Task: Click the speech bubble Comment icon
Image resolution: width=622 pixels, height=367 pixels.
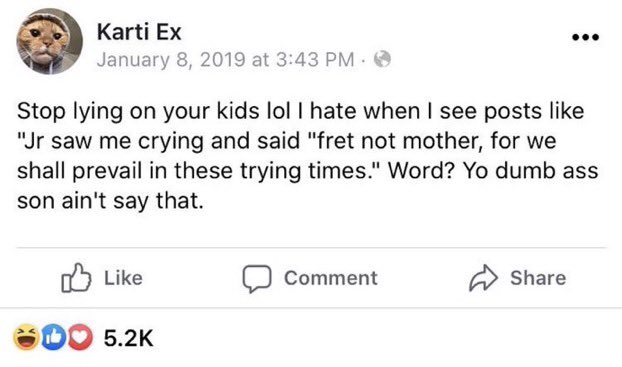Action: coord(257,279)
